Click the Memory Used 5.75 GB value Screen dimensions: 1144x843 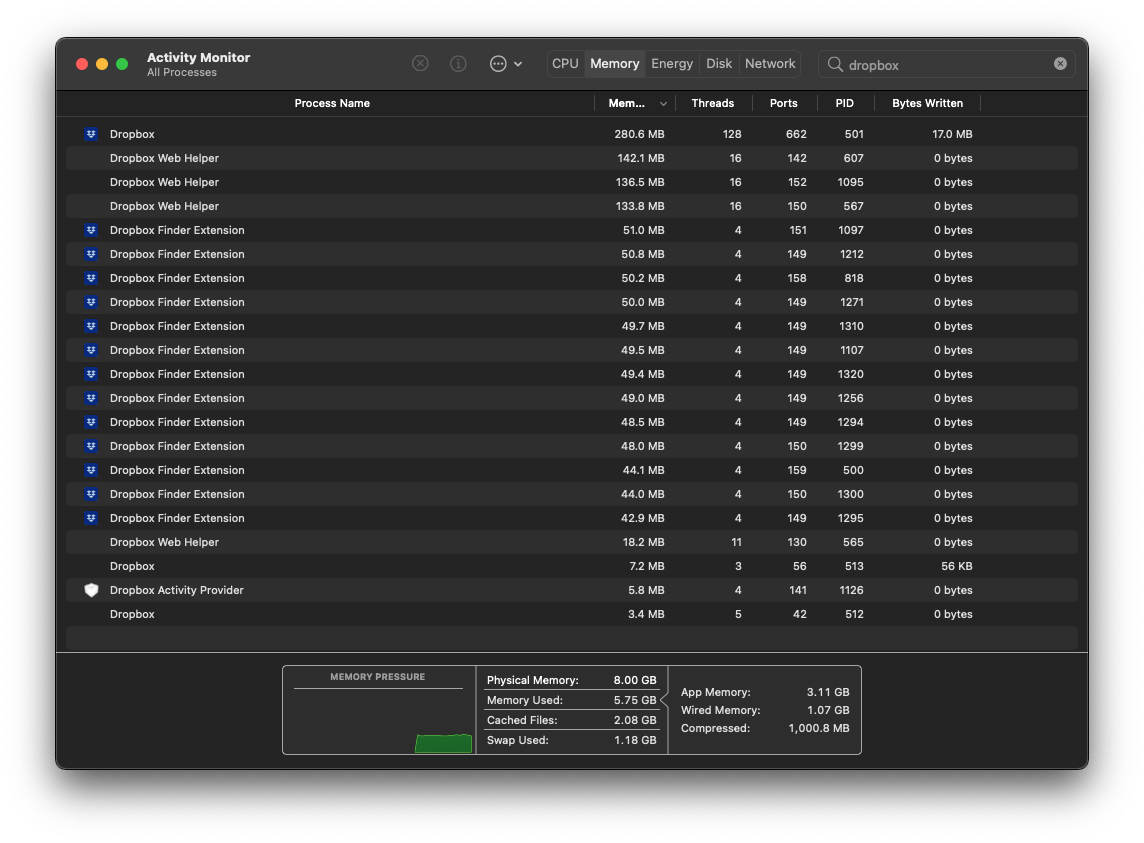(635, 700)
